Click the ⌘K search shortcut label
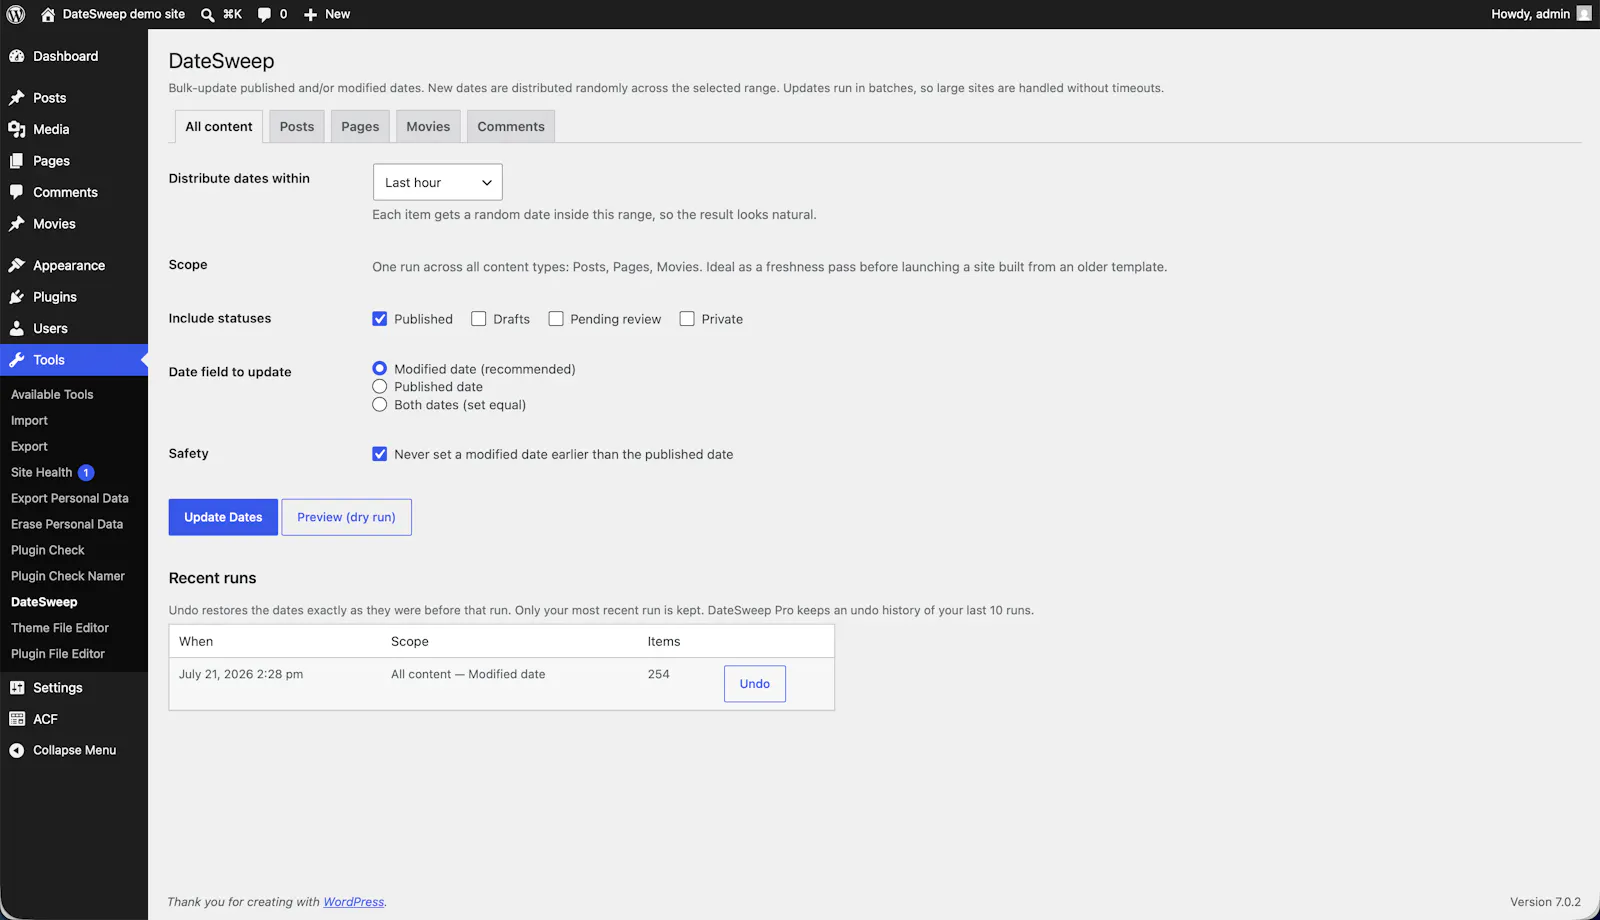The height and width of the screenshot is (920, 1600). (232, 14)
